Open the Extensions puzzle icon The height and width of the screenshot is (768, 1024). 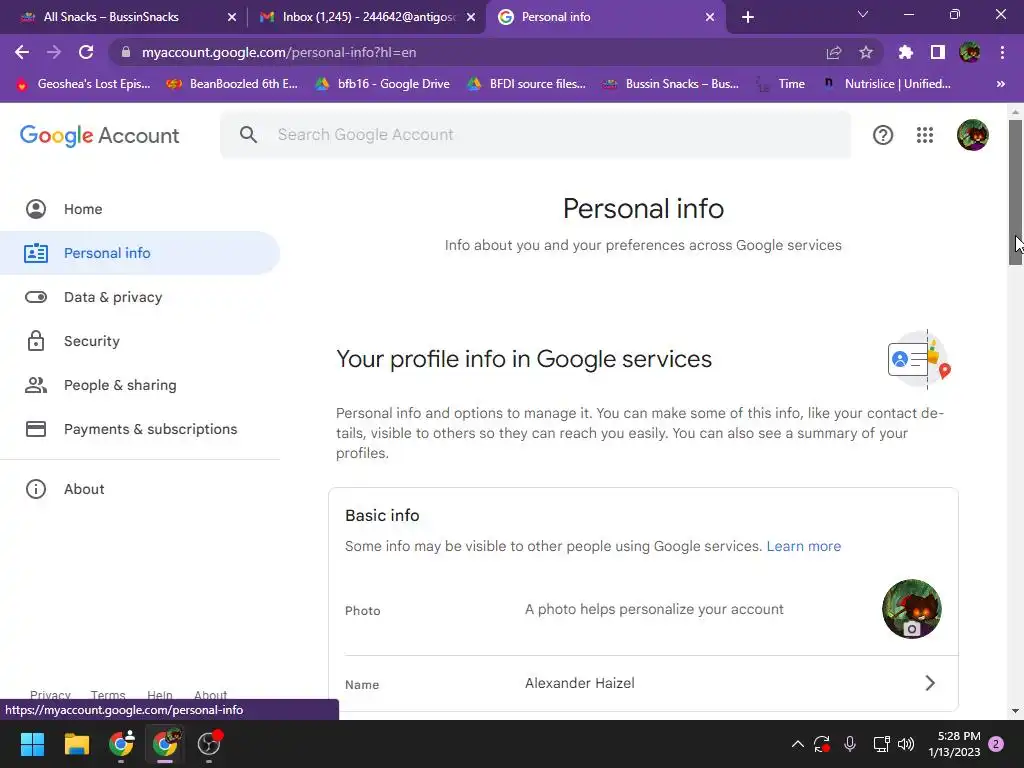tap(905, 52)
